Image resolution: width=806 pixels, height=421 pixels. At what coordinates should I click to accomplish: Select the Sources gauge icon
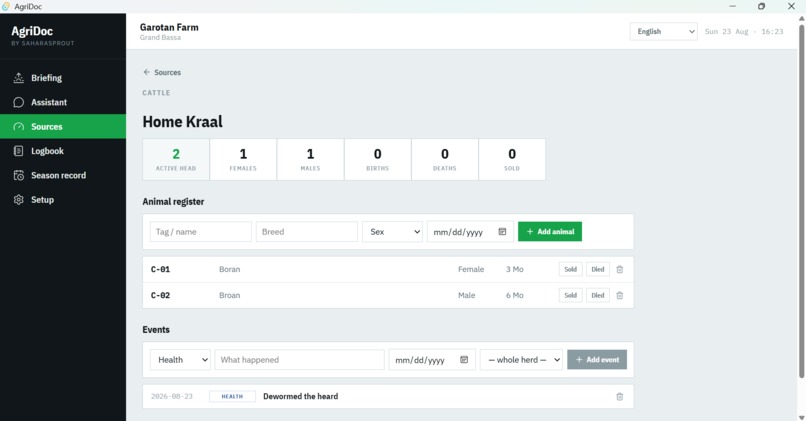[19, 126]
